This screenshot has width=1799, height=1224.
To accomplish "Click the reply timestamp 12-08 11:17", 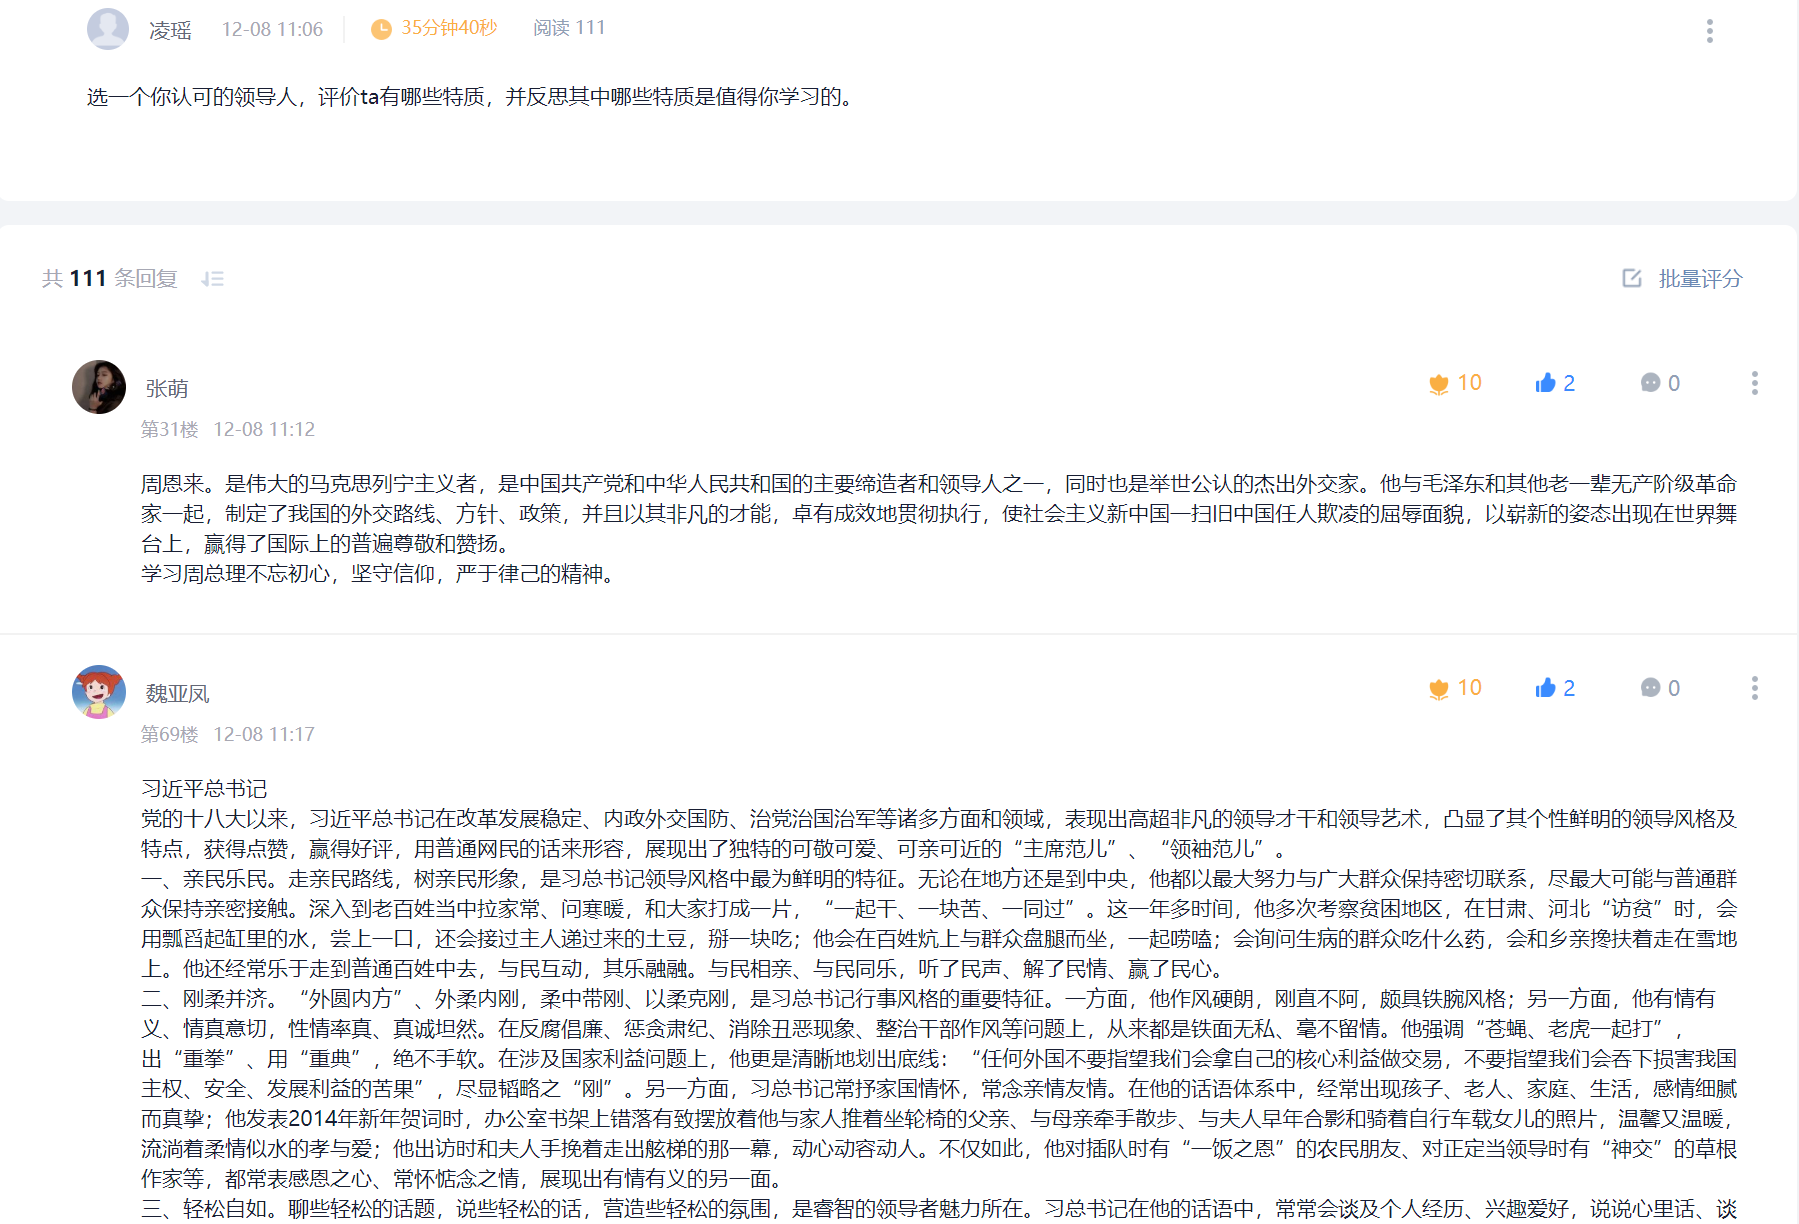I will (x=264, y=734).
